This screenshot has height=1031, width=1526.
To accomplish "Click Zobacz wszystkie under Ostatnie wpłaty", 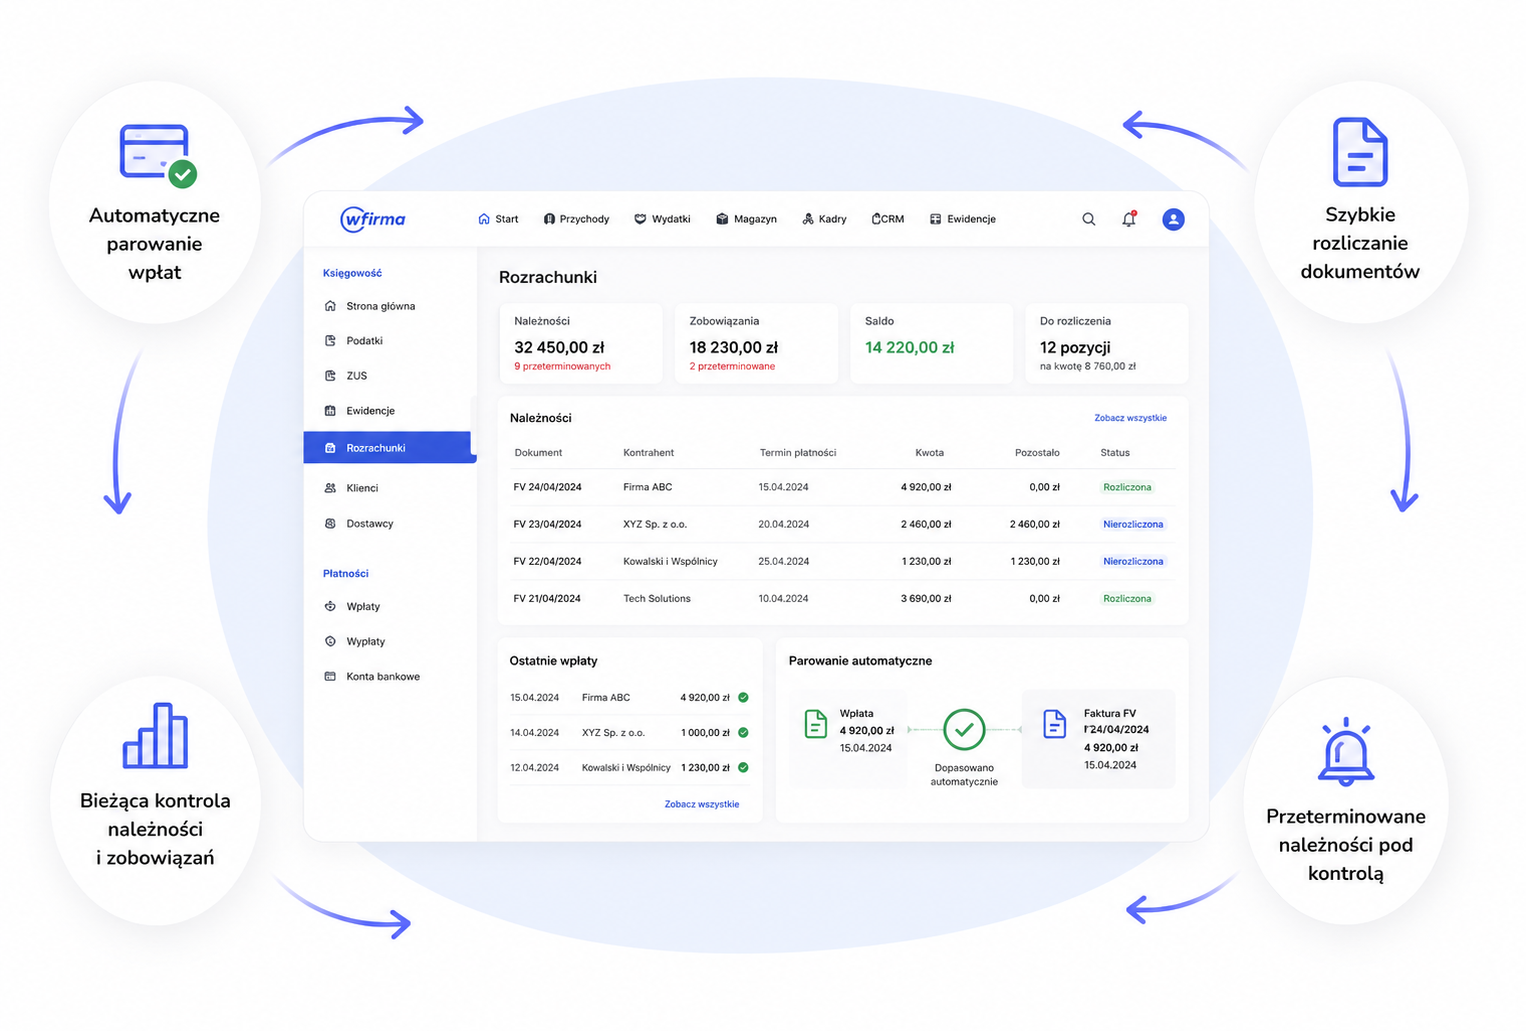I will (x=702, y=804).
